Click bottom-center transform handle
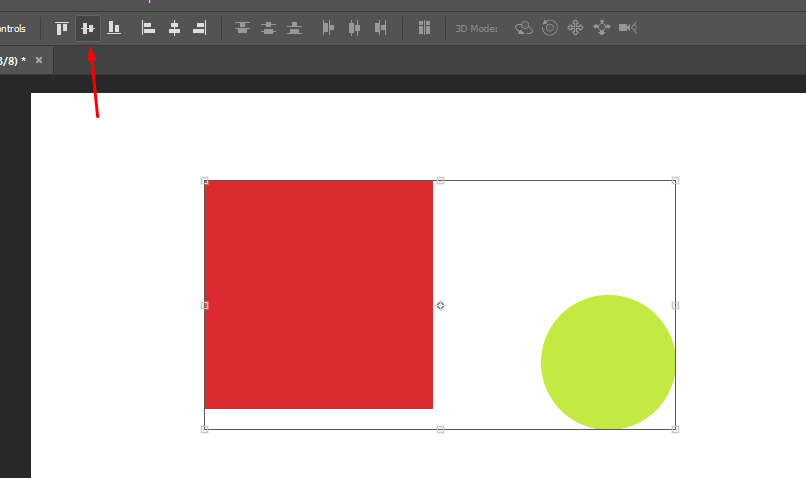 (441, 429)
